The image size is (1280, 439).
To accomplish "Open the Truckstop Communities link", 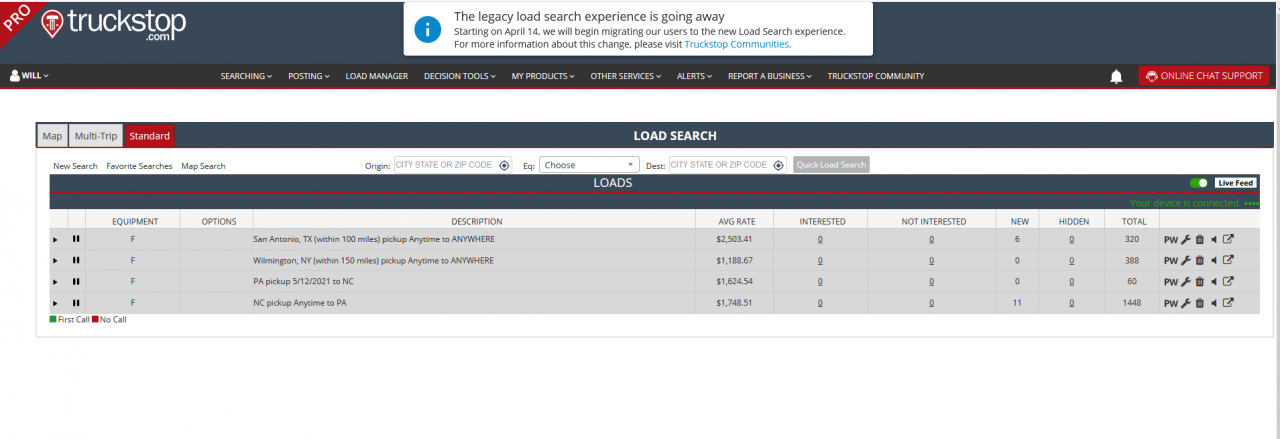I will (737, 44).
